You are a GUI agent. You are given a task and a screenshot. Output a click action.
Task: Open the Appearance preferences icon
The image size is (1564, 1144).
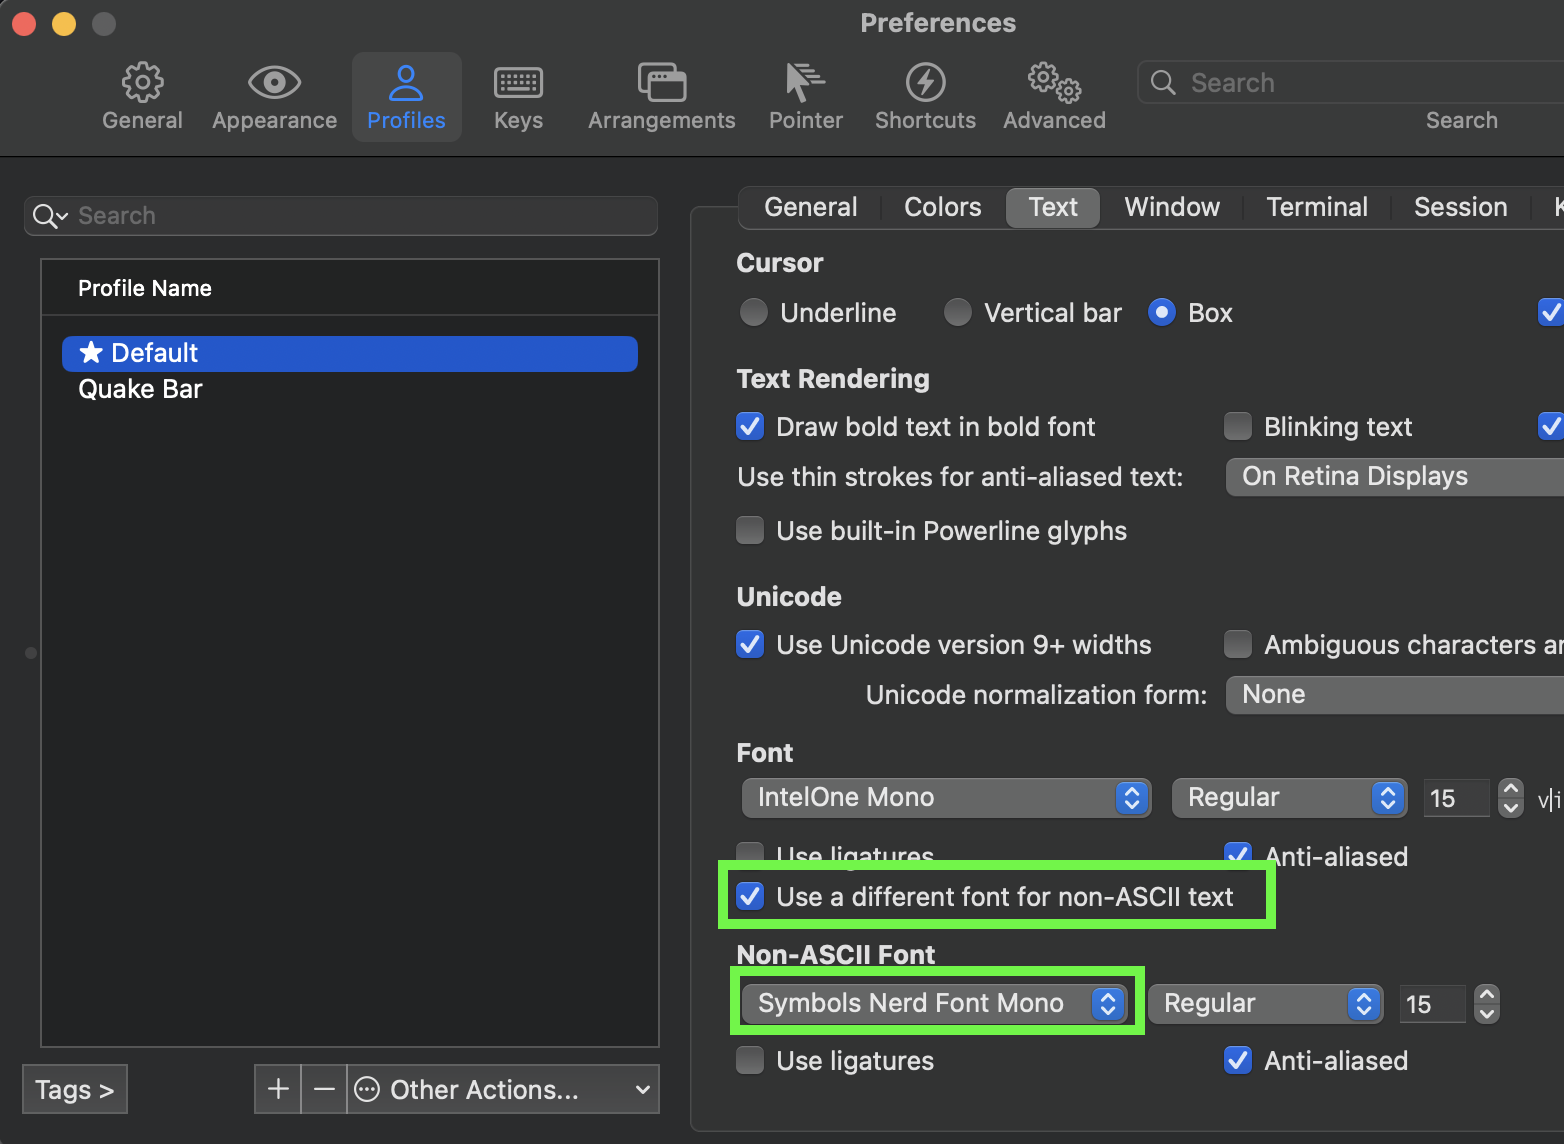pos(273,95)
